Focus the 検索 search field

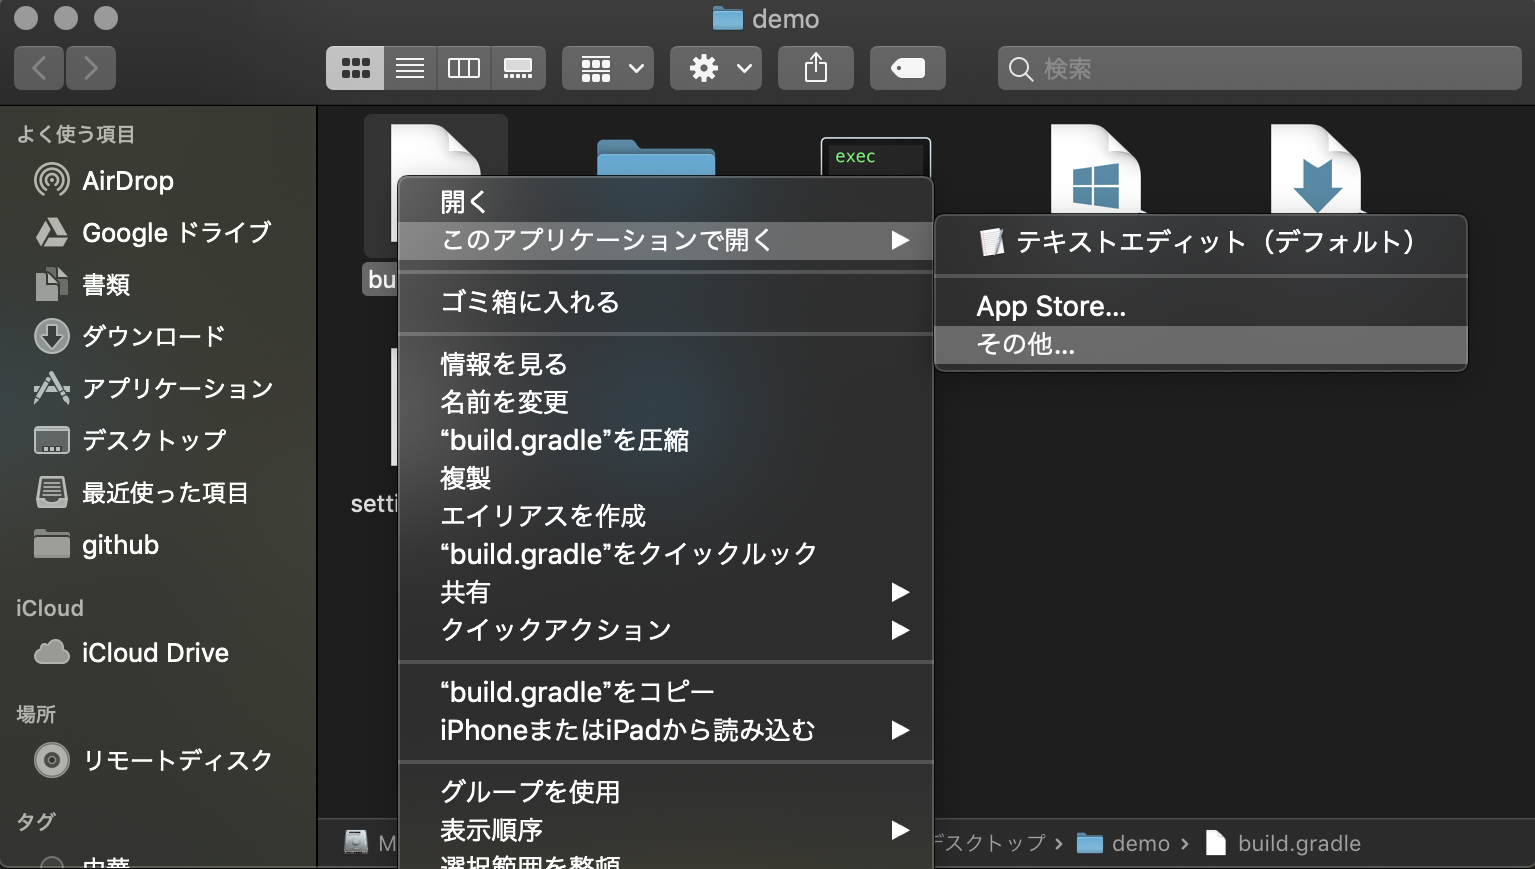pos(1260,68)
